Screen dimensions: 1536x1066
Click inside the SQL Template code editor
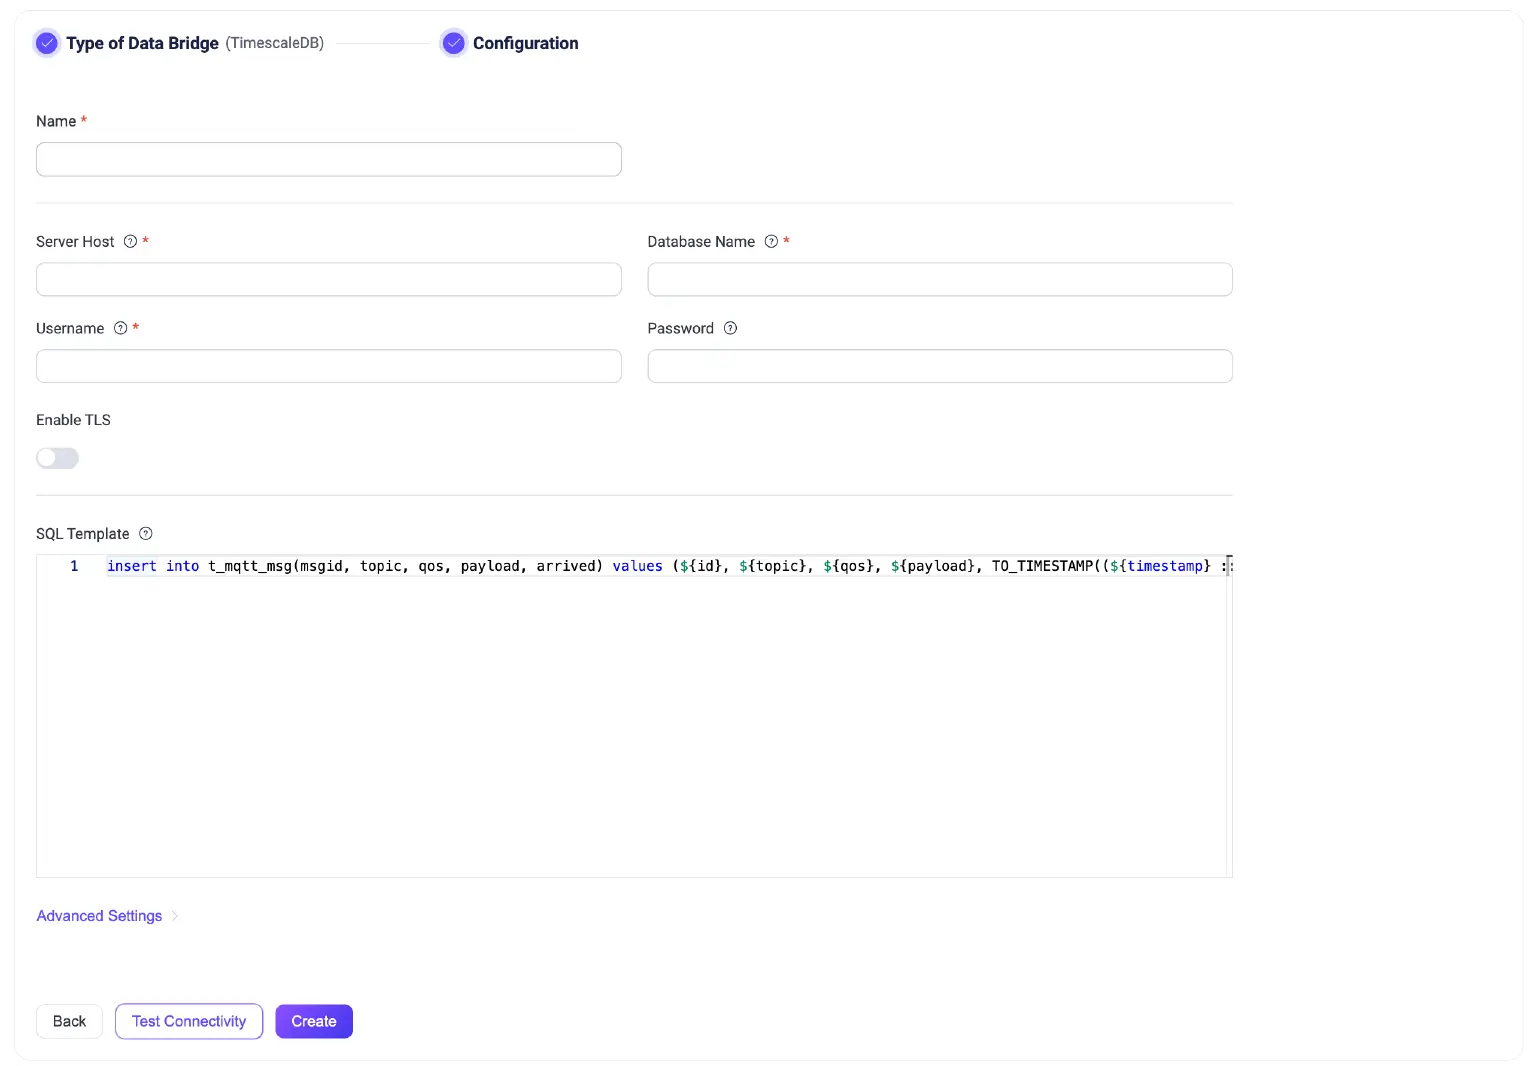tap(630, 720)
